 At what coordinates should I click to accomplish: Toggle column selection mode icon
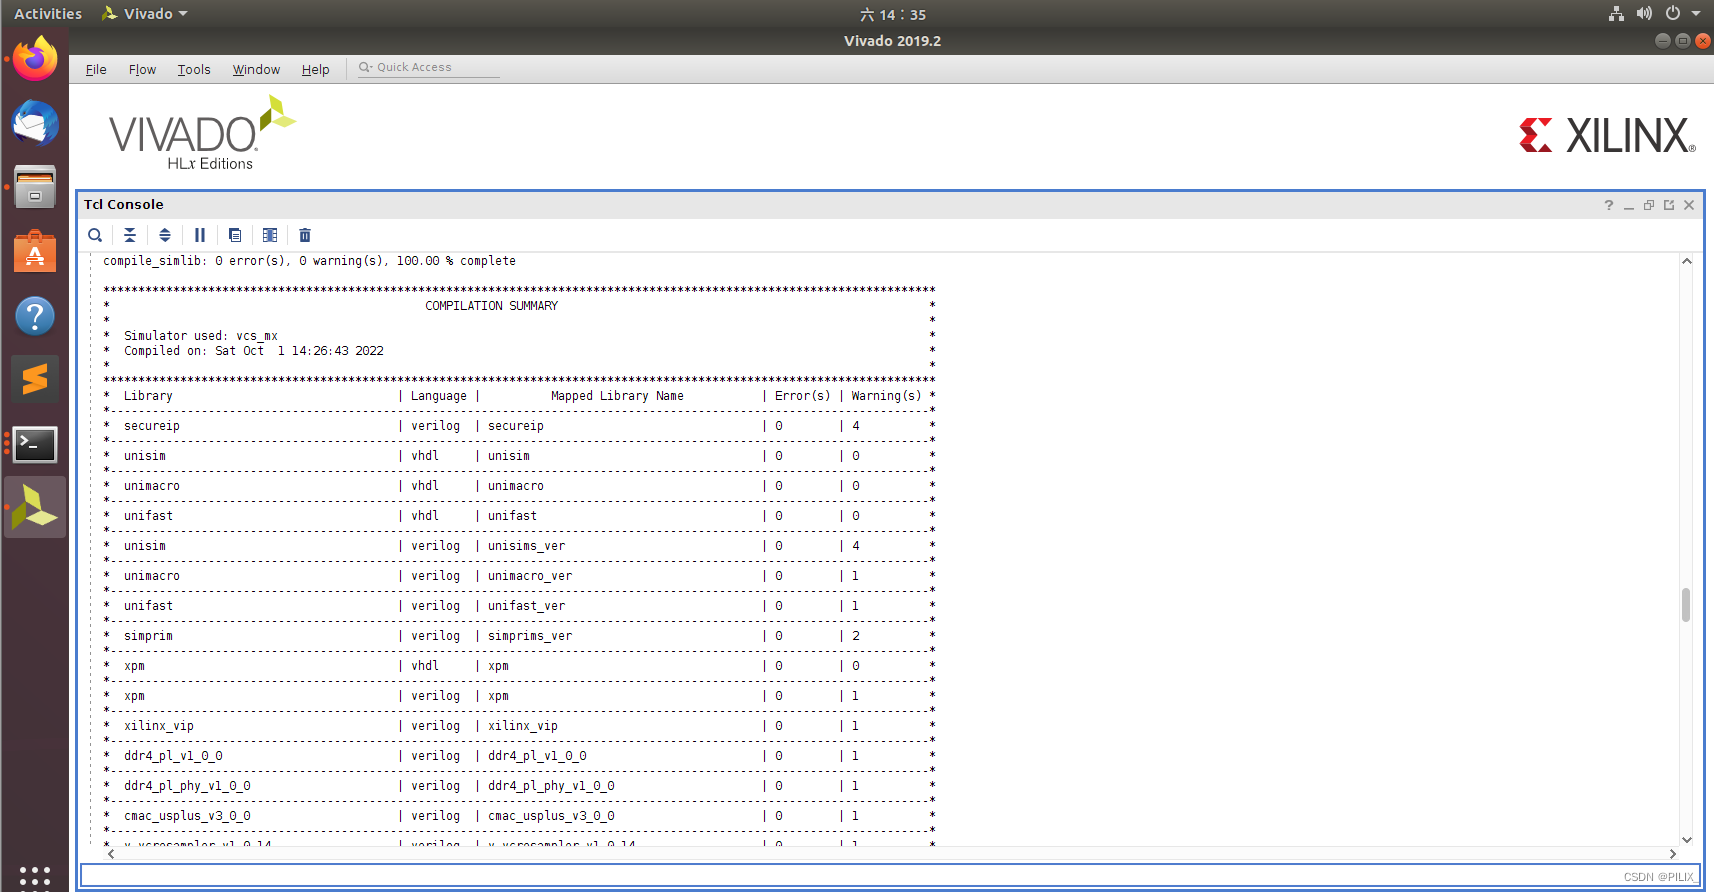270,235
